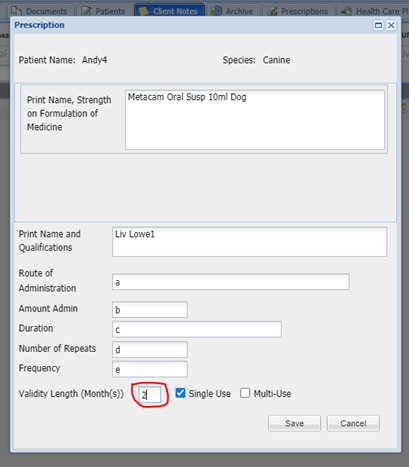Click the Prescriptions tab icon
Viewport: 409px width, 467px height.
(272, 11)
